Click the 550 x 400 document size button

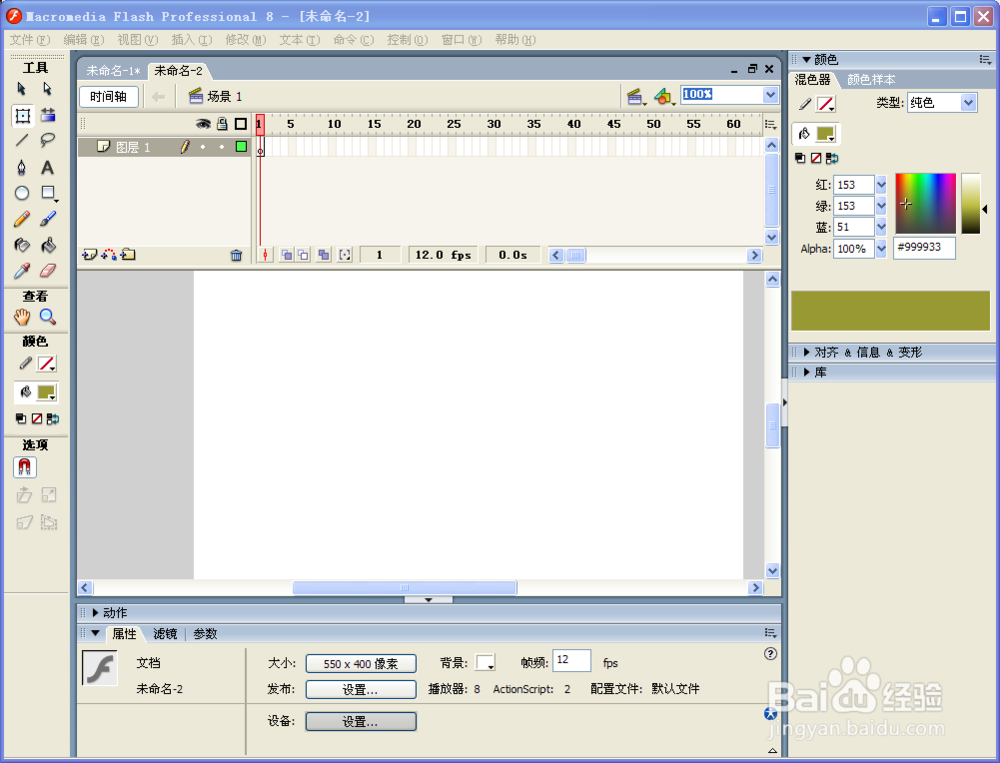[360, 663]
